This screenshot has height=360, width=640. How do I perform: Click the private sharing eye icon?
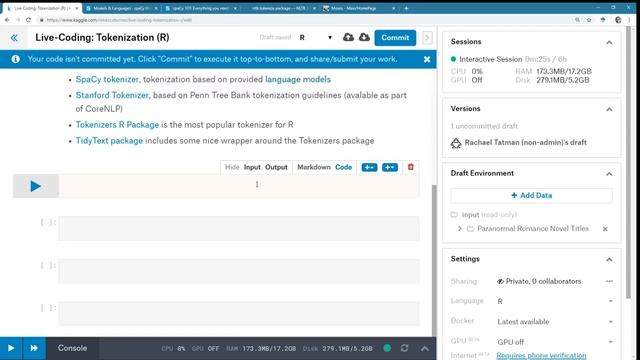pos(500,281)
